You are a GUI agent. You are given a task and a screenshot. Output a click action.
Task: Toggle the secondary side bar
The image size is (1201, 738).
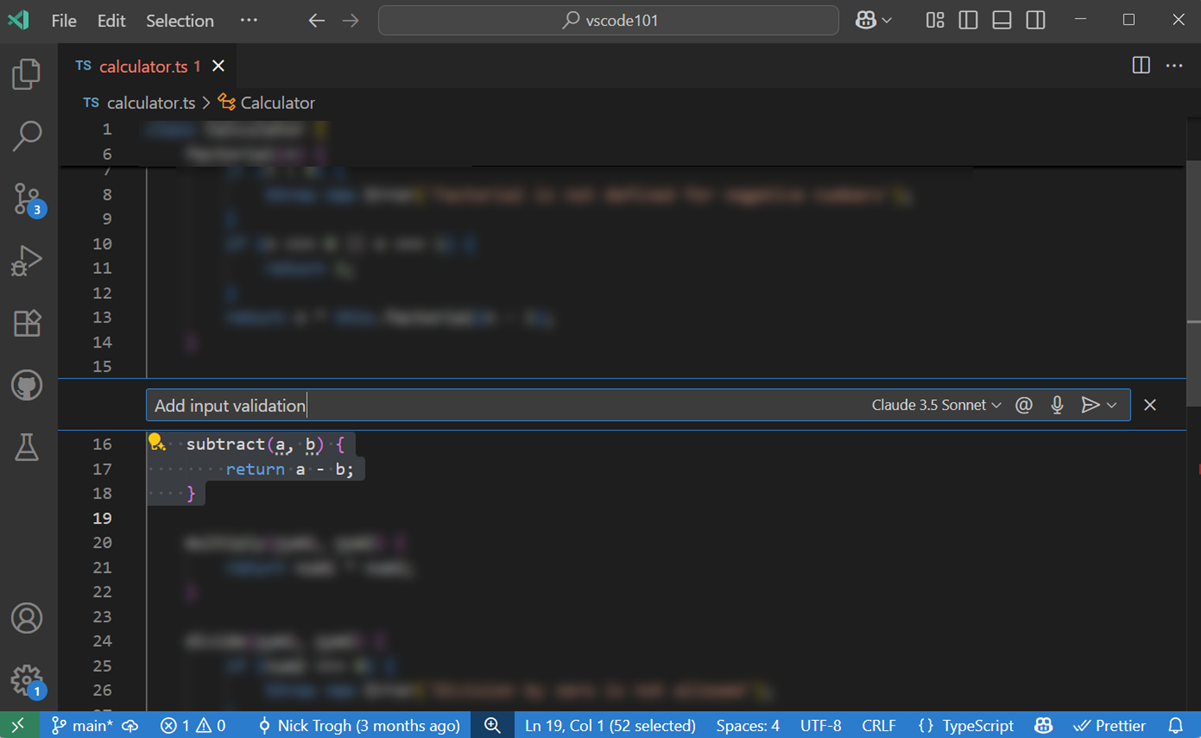pyautogui.click(x=1035, y=19)
